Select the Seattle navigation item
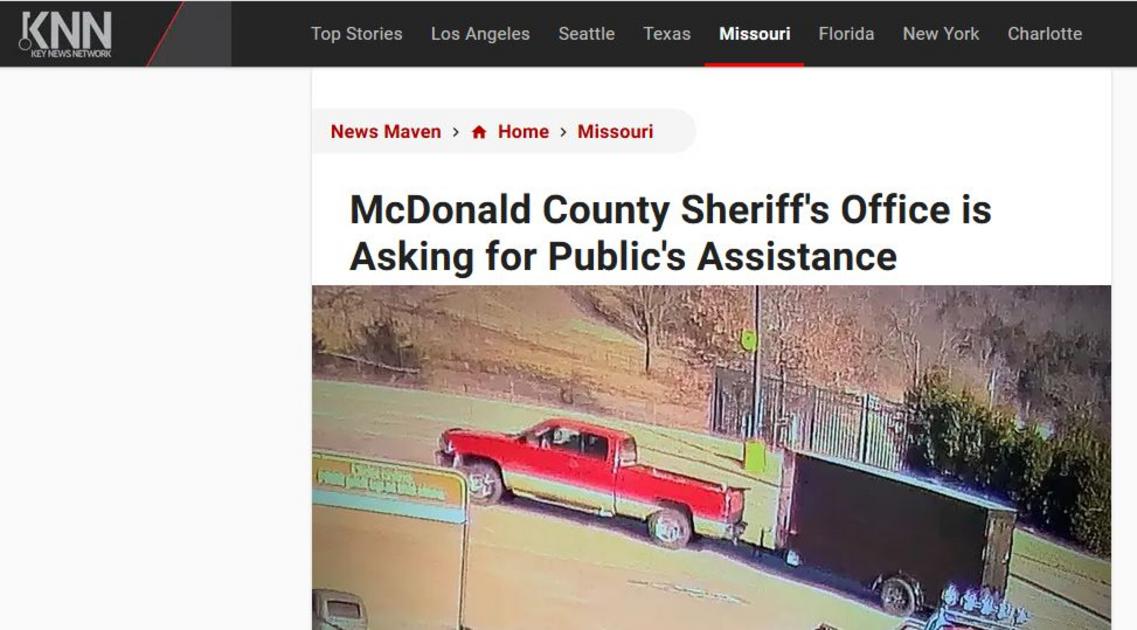This screenshot has height=630, width=1137. (x=587, y=34)
